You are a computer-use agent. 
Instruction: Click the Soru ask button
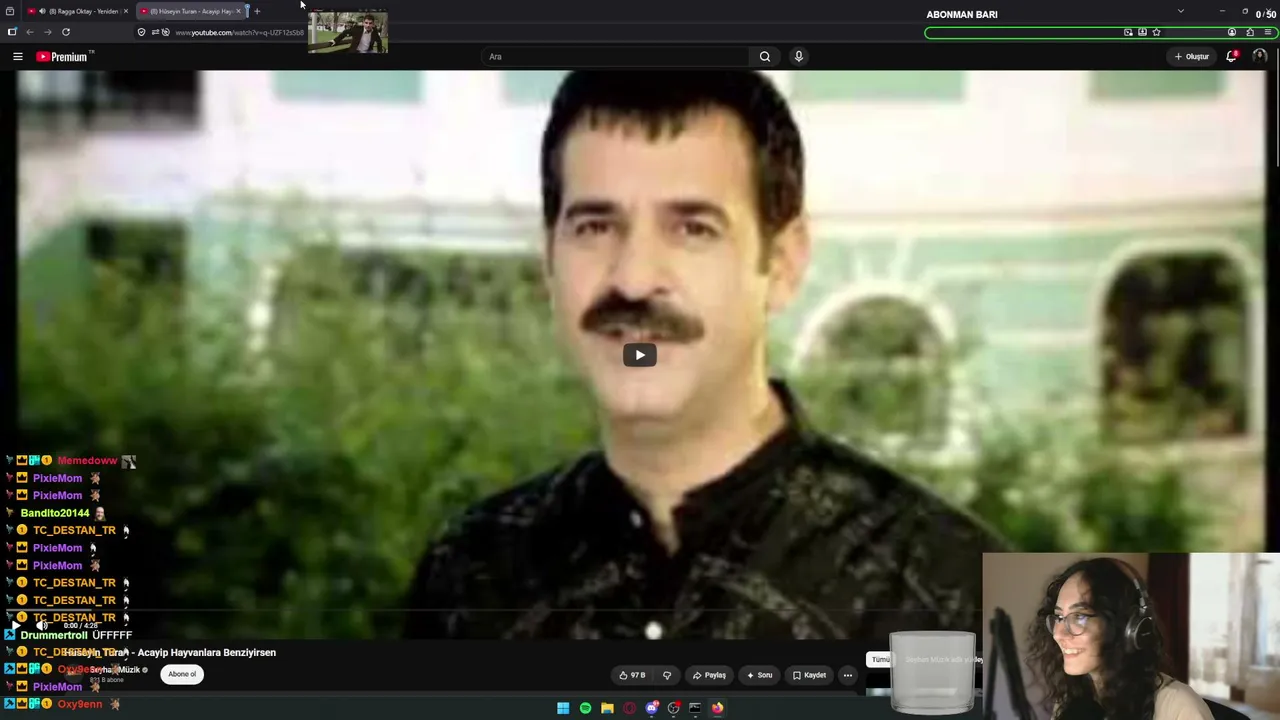tap(759, 675)
